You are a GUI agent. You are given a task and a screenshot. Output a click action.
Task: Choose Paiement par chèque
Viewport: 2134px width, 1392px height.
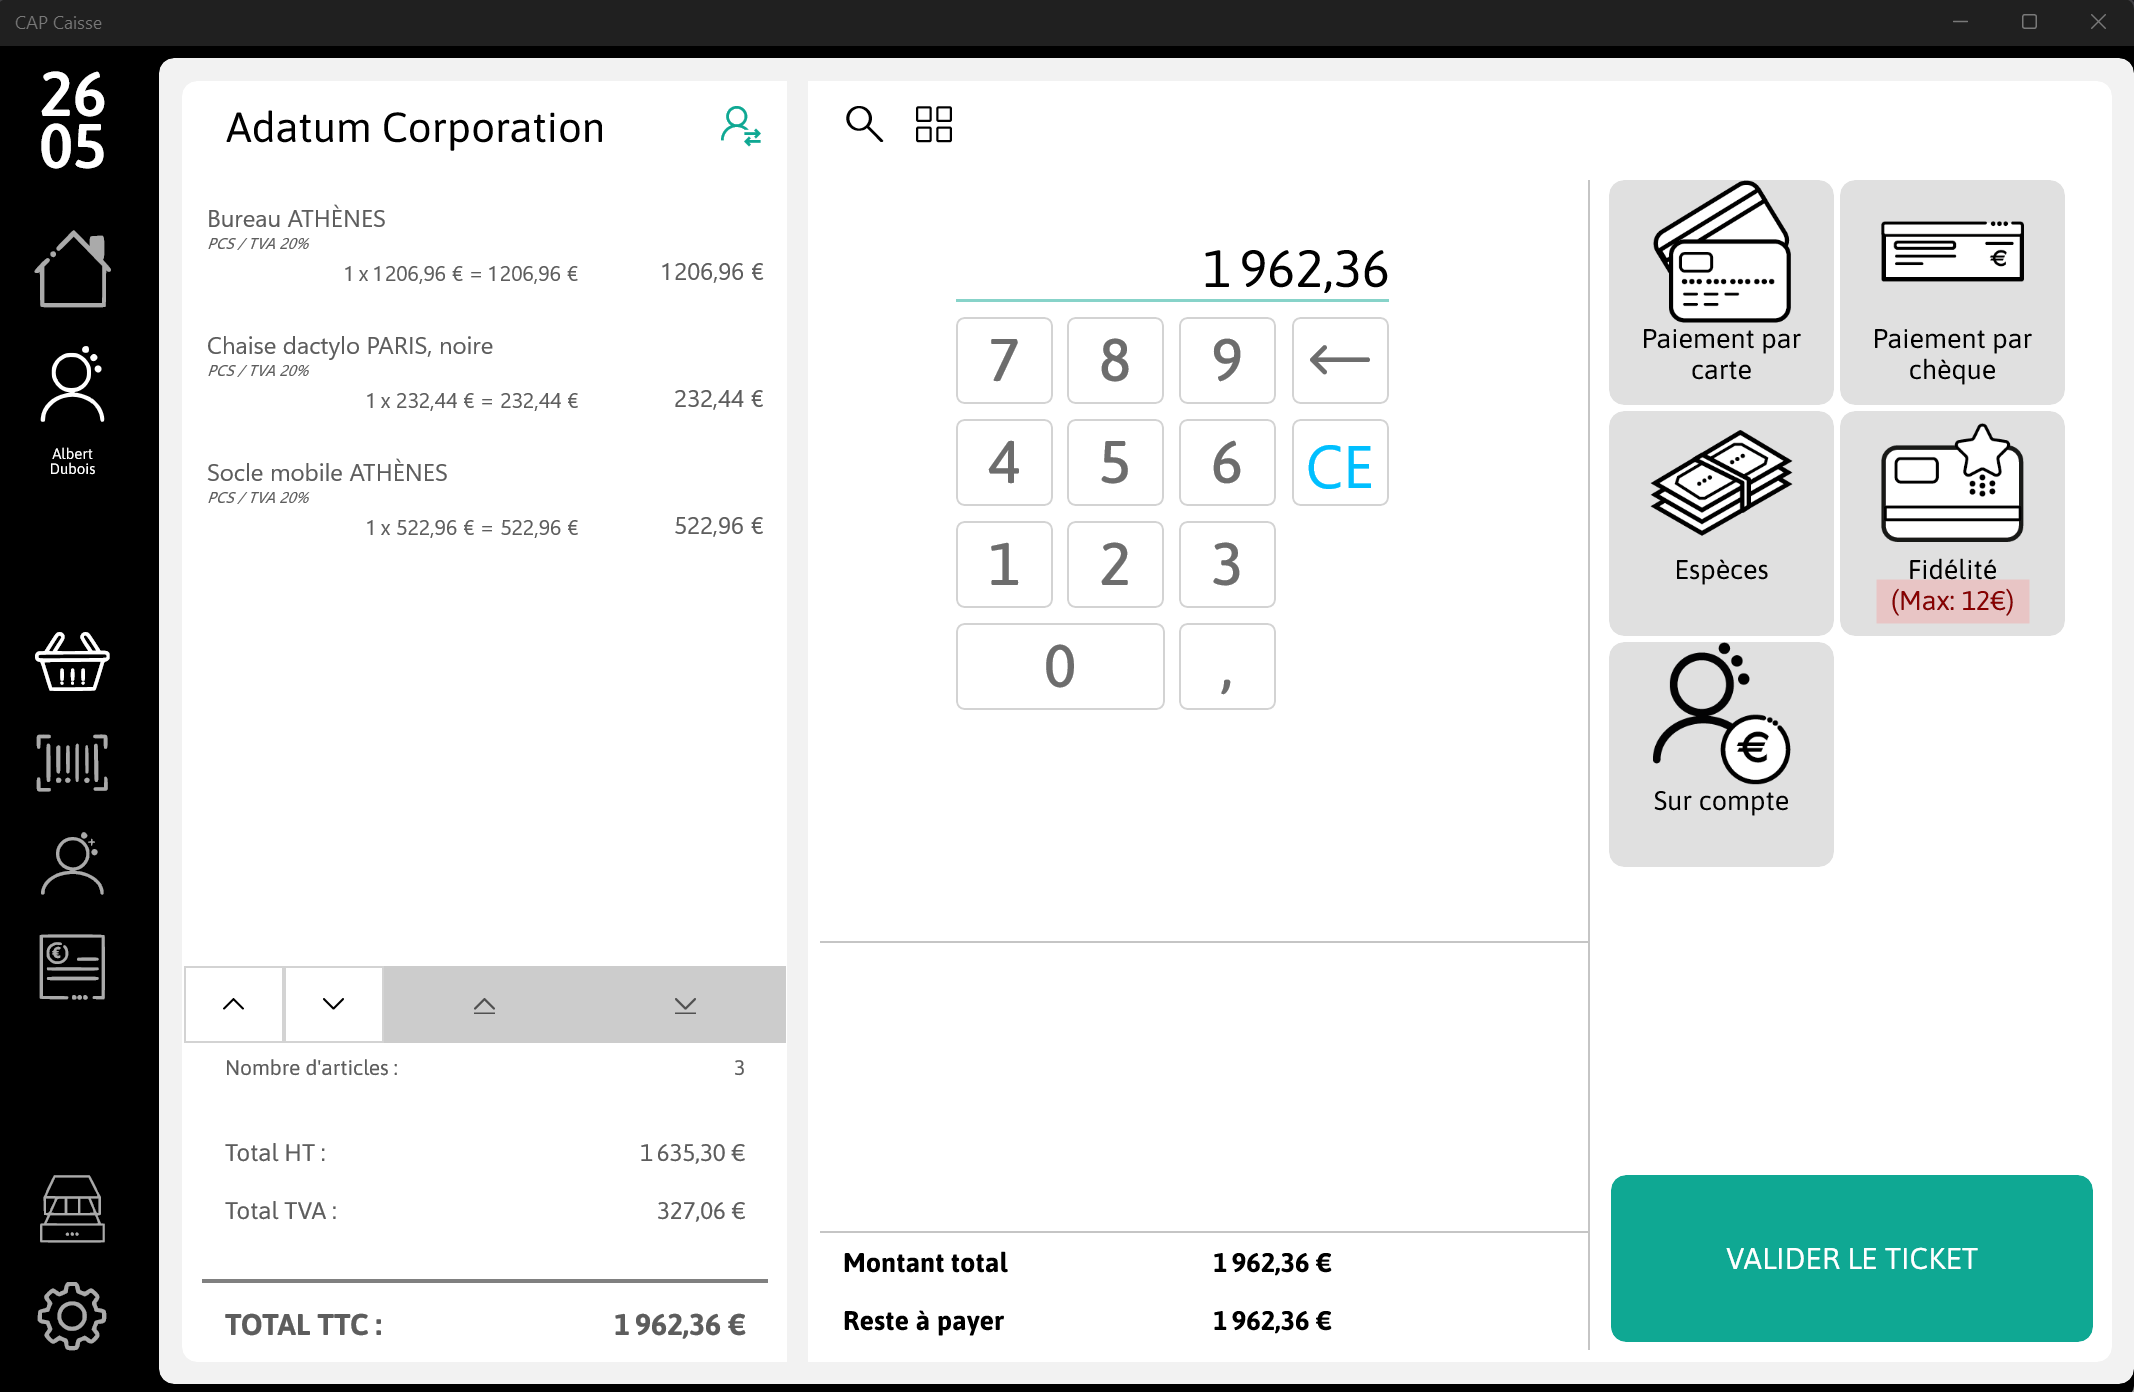(x=1952, y=292)
